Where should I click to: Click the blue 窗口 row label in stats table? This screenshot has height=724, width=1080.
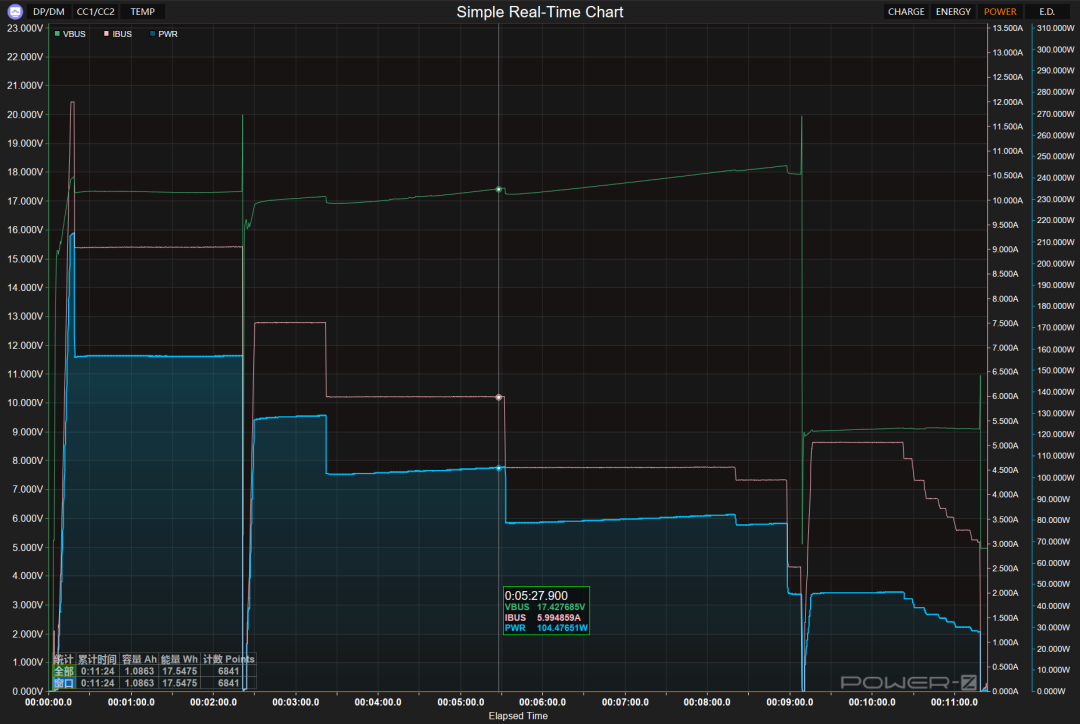pos(64,683)
